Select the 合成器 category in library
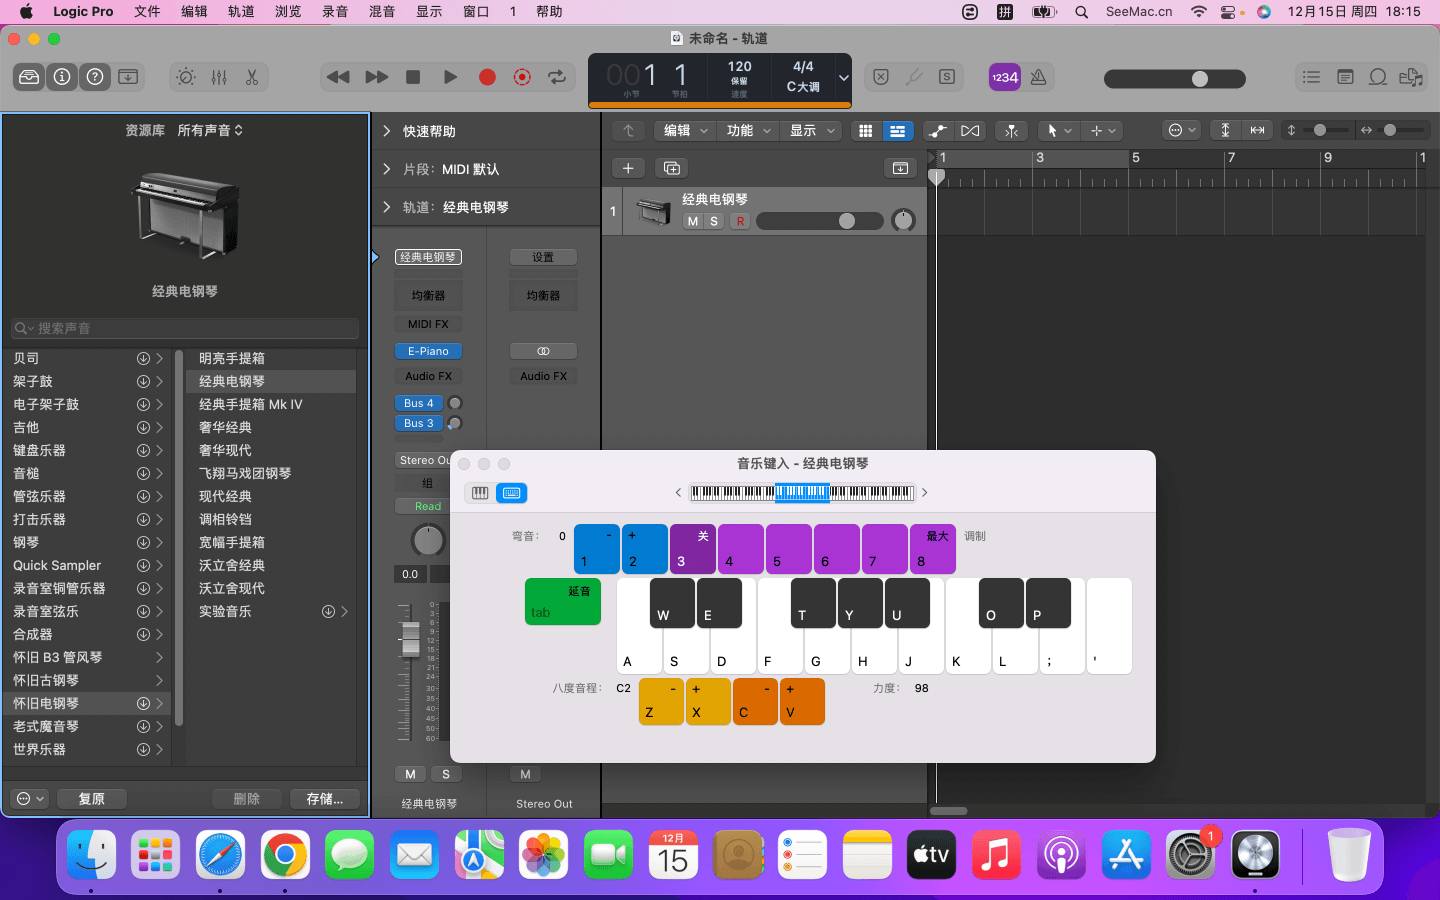Screen dimensions: 1440x900 click(87, 634)
